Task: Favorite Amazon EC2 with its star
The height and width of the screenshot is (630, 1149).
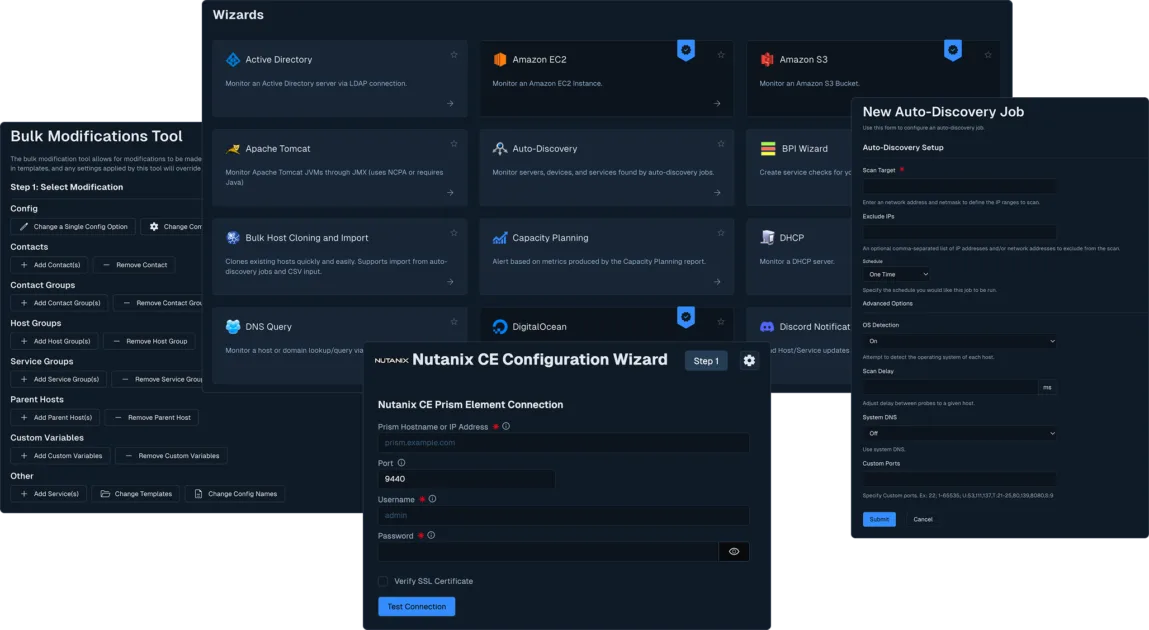Action: 721,55
